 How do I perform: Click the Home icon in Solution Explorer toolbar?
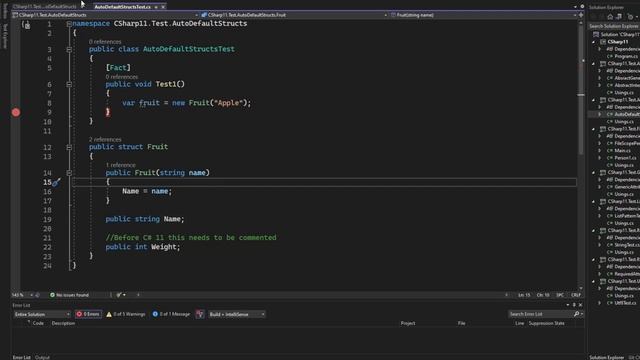[x=610, y=17]
